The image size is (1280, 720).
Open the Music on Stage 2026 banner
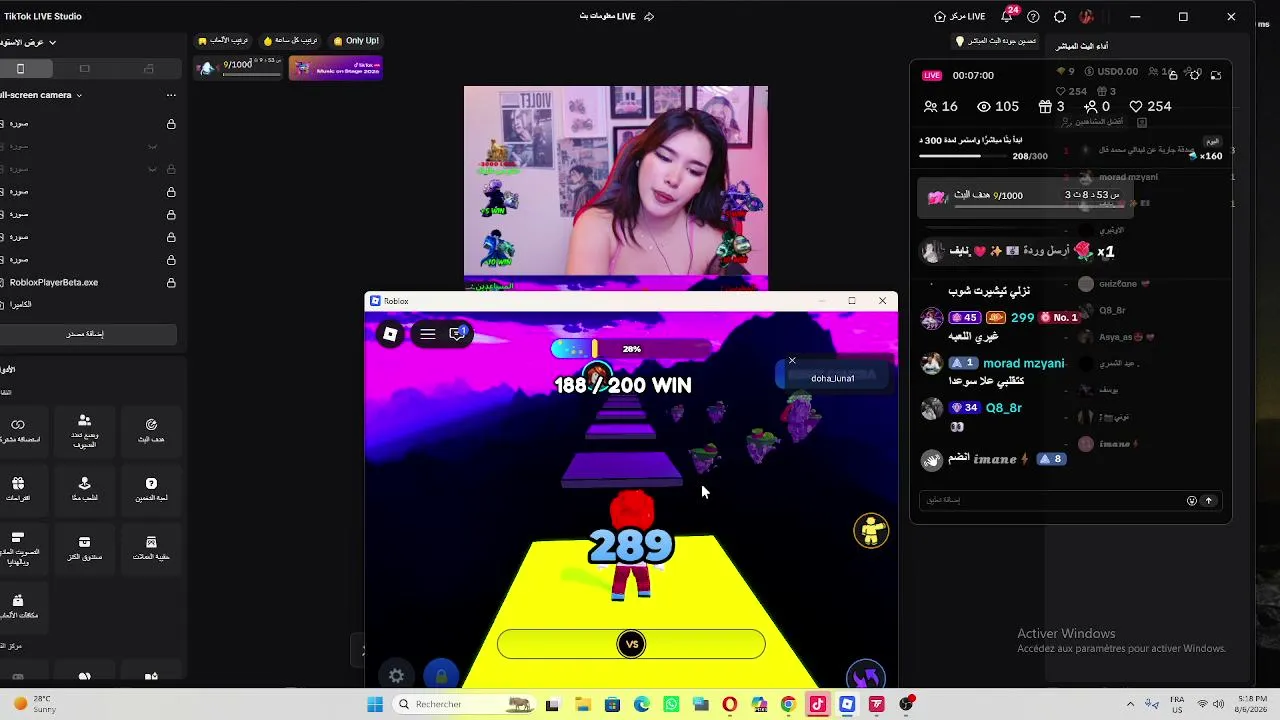pos(335,67)
